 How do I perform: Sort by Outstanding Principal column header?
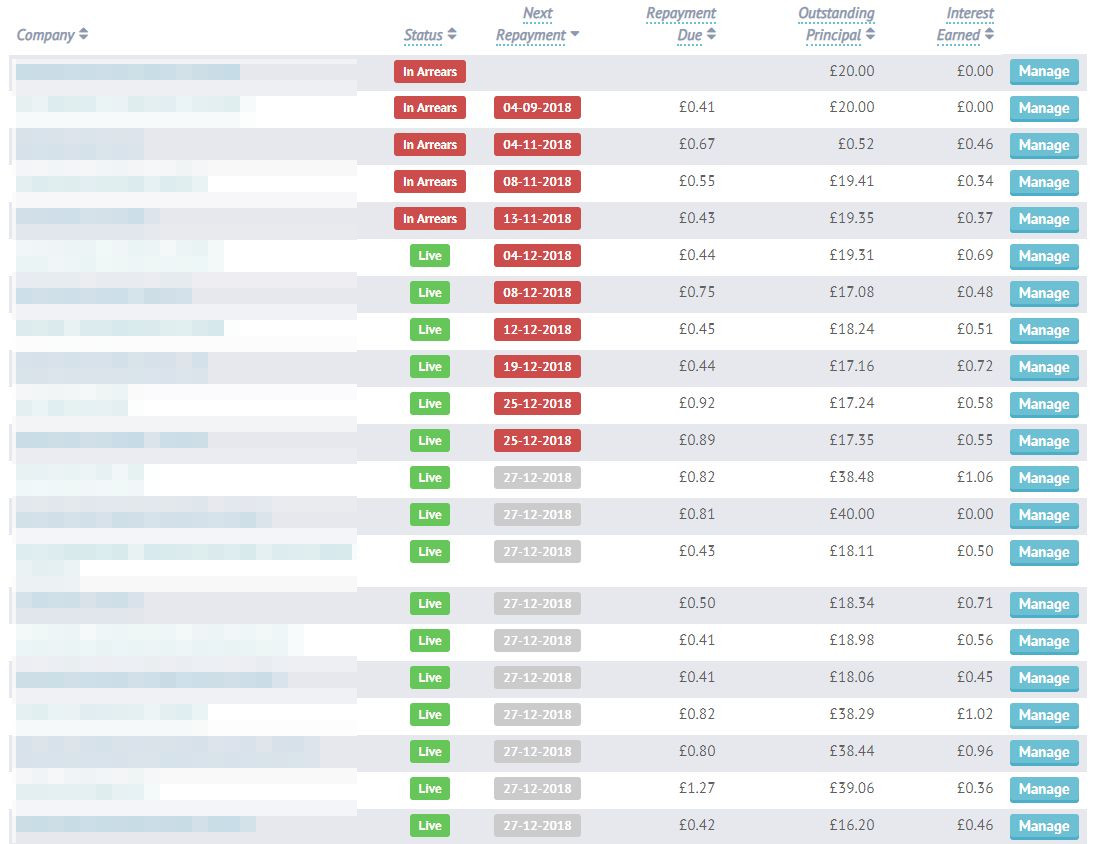tap(836, 24)
